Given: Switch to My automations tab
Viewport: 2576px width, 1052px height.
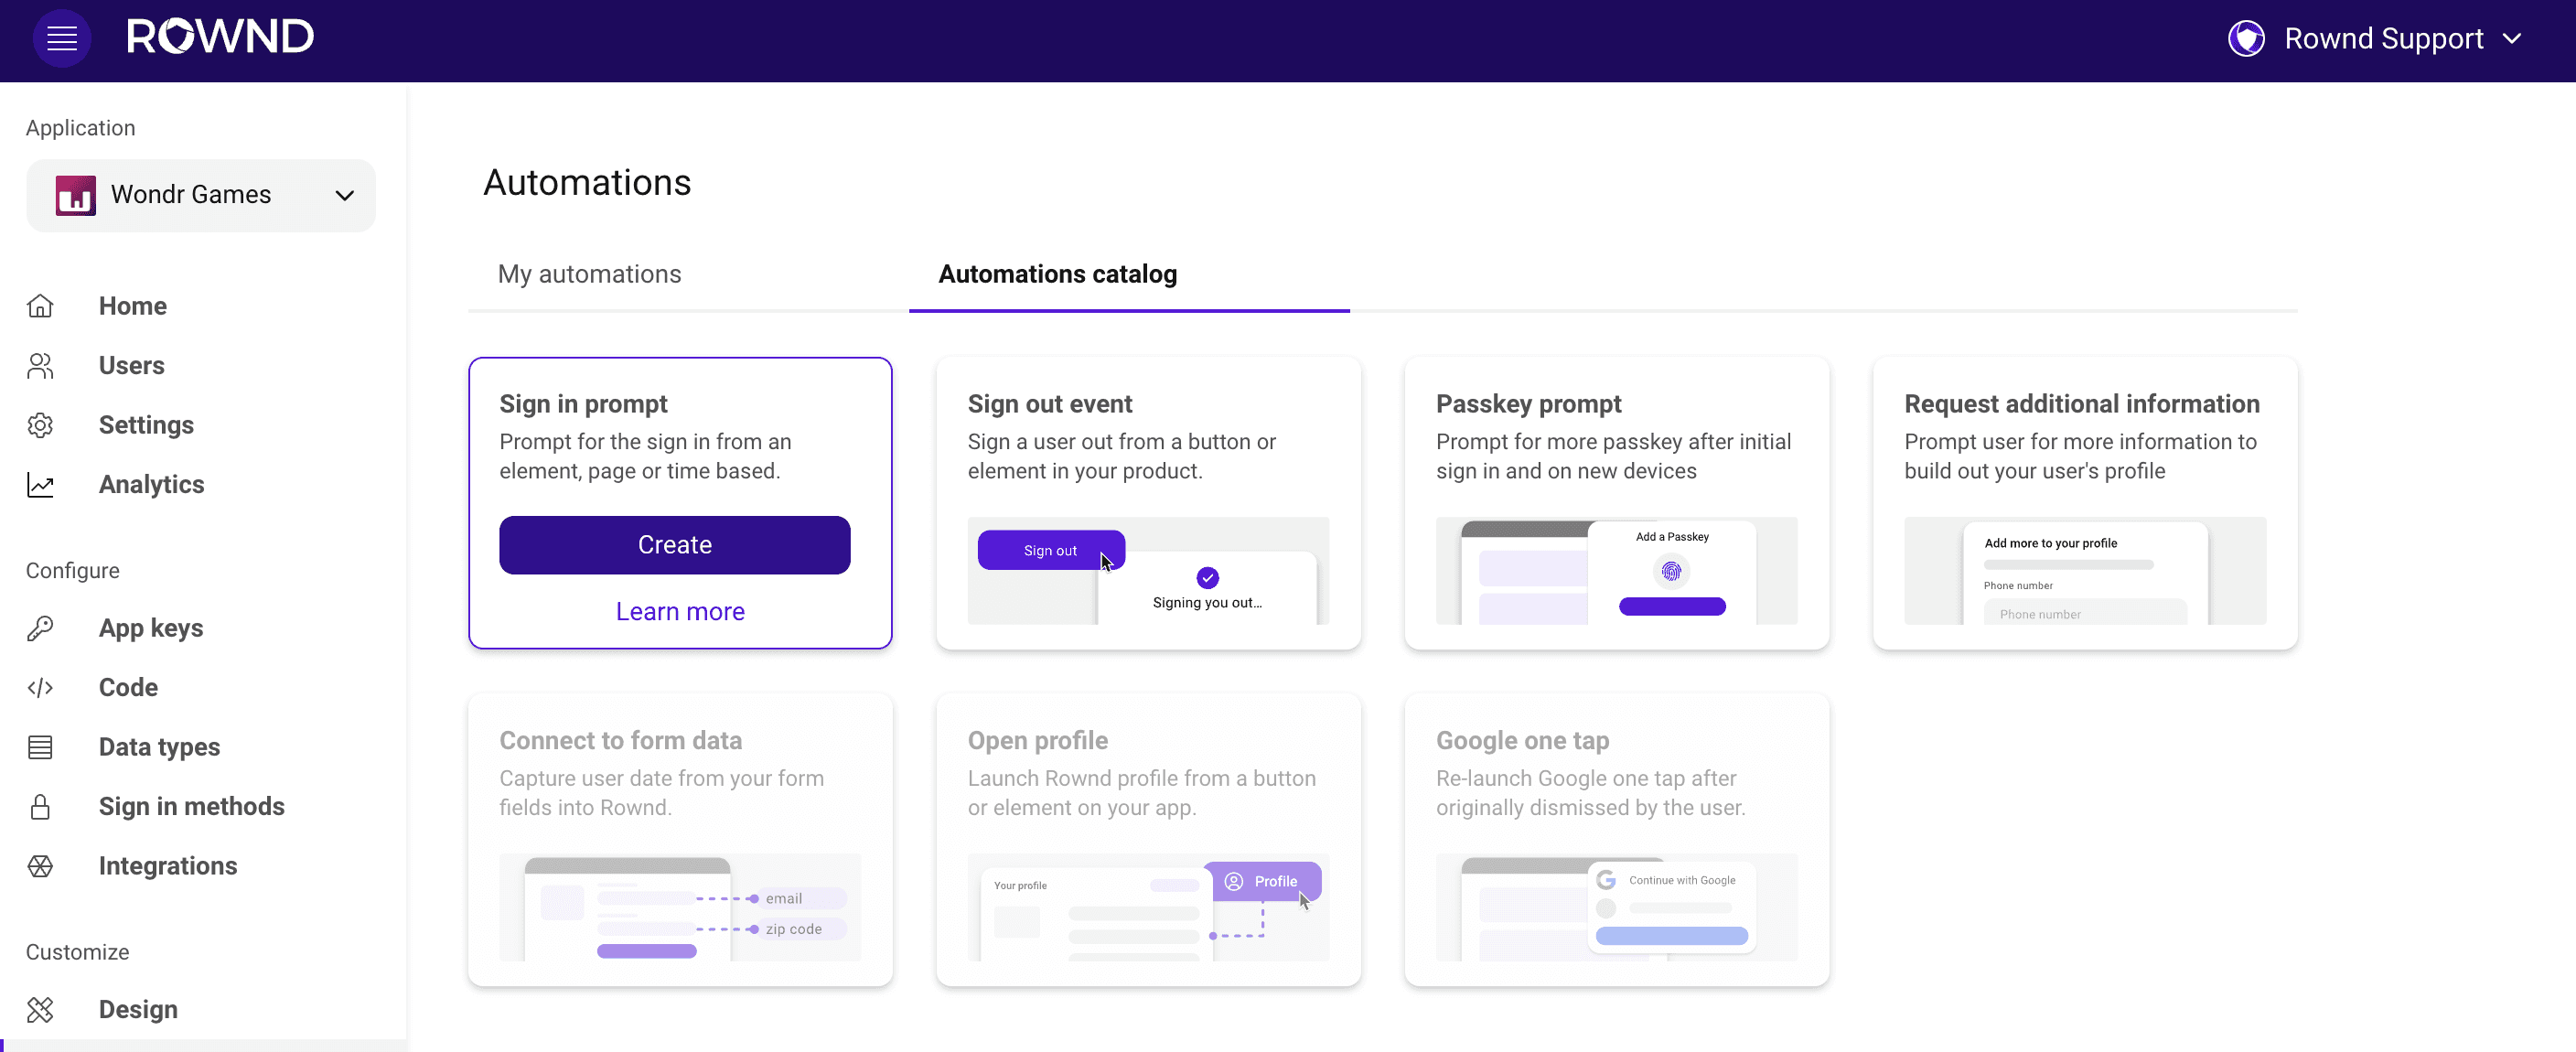Looking at the screenshot, I should point(590,274).
